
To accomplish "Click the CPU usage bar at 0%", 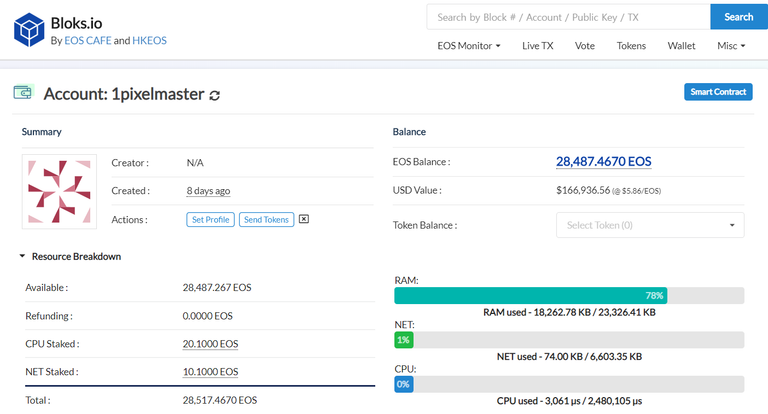I will 569,384.
